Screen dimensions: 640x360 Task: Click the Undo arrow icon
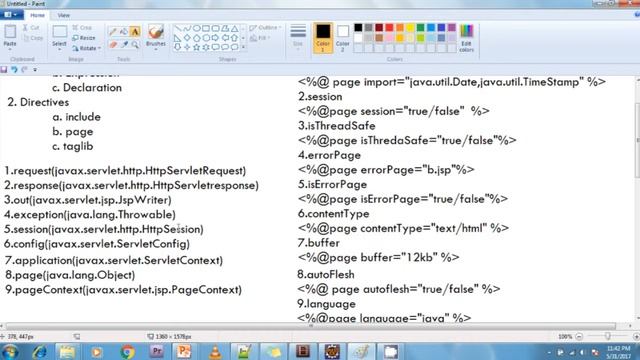pos(14,70)
